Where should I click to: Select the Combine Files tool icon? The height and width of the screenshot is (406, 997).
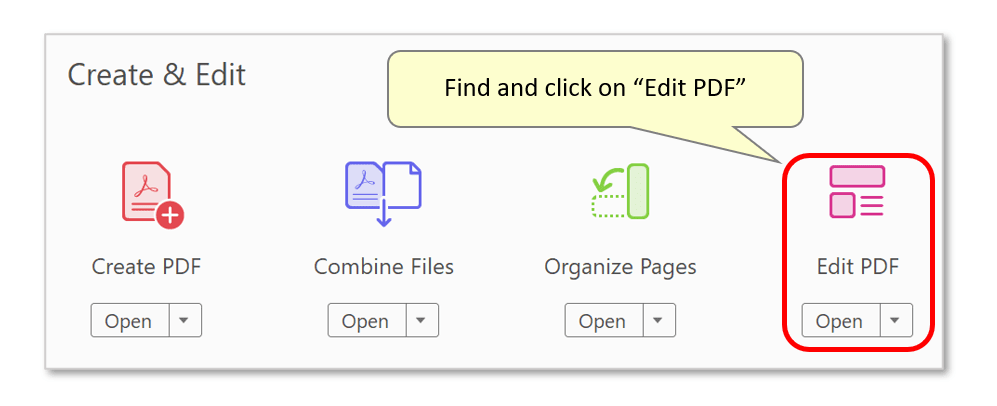[383, 194]
